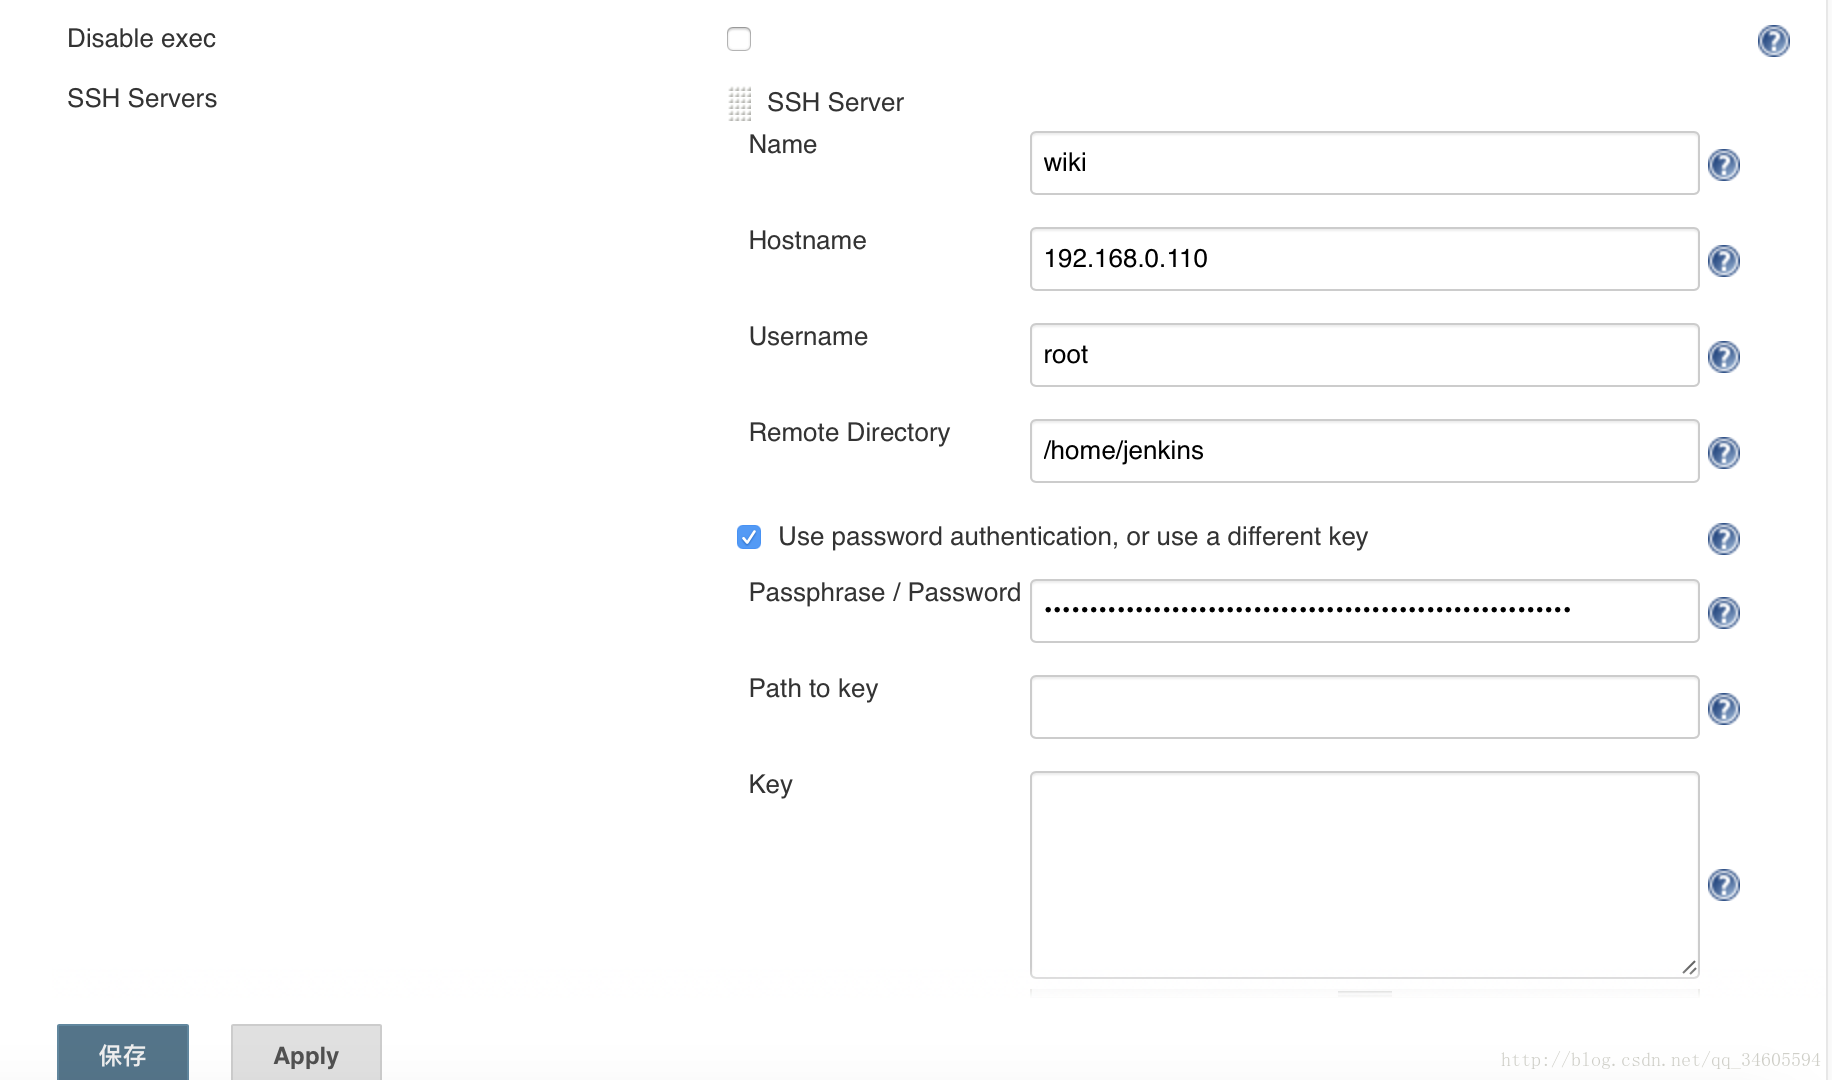
Task: Grab the SSH Server drag handle icon
Action: point(740,103)
